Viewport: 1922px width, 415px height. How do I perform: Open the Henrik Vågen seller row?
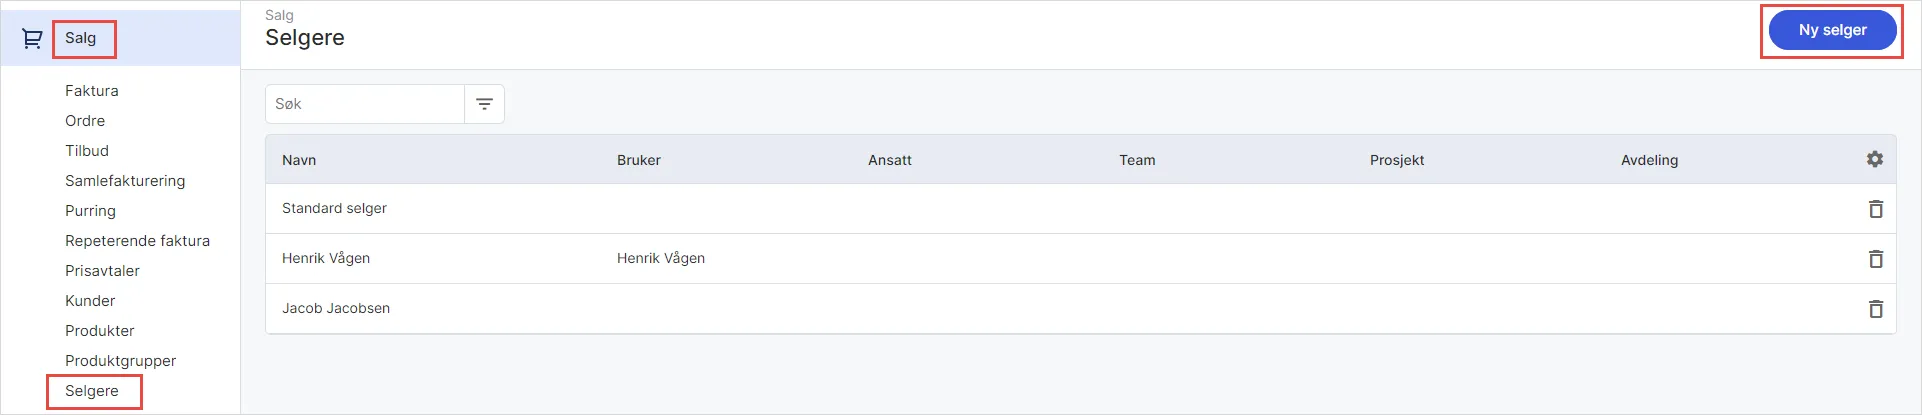[326, 258]
